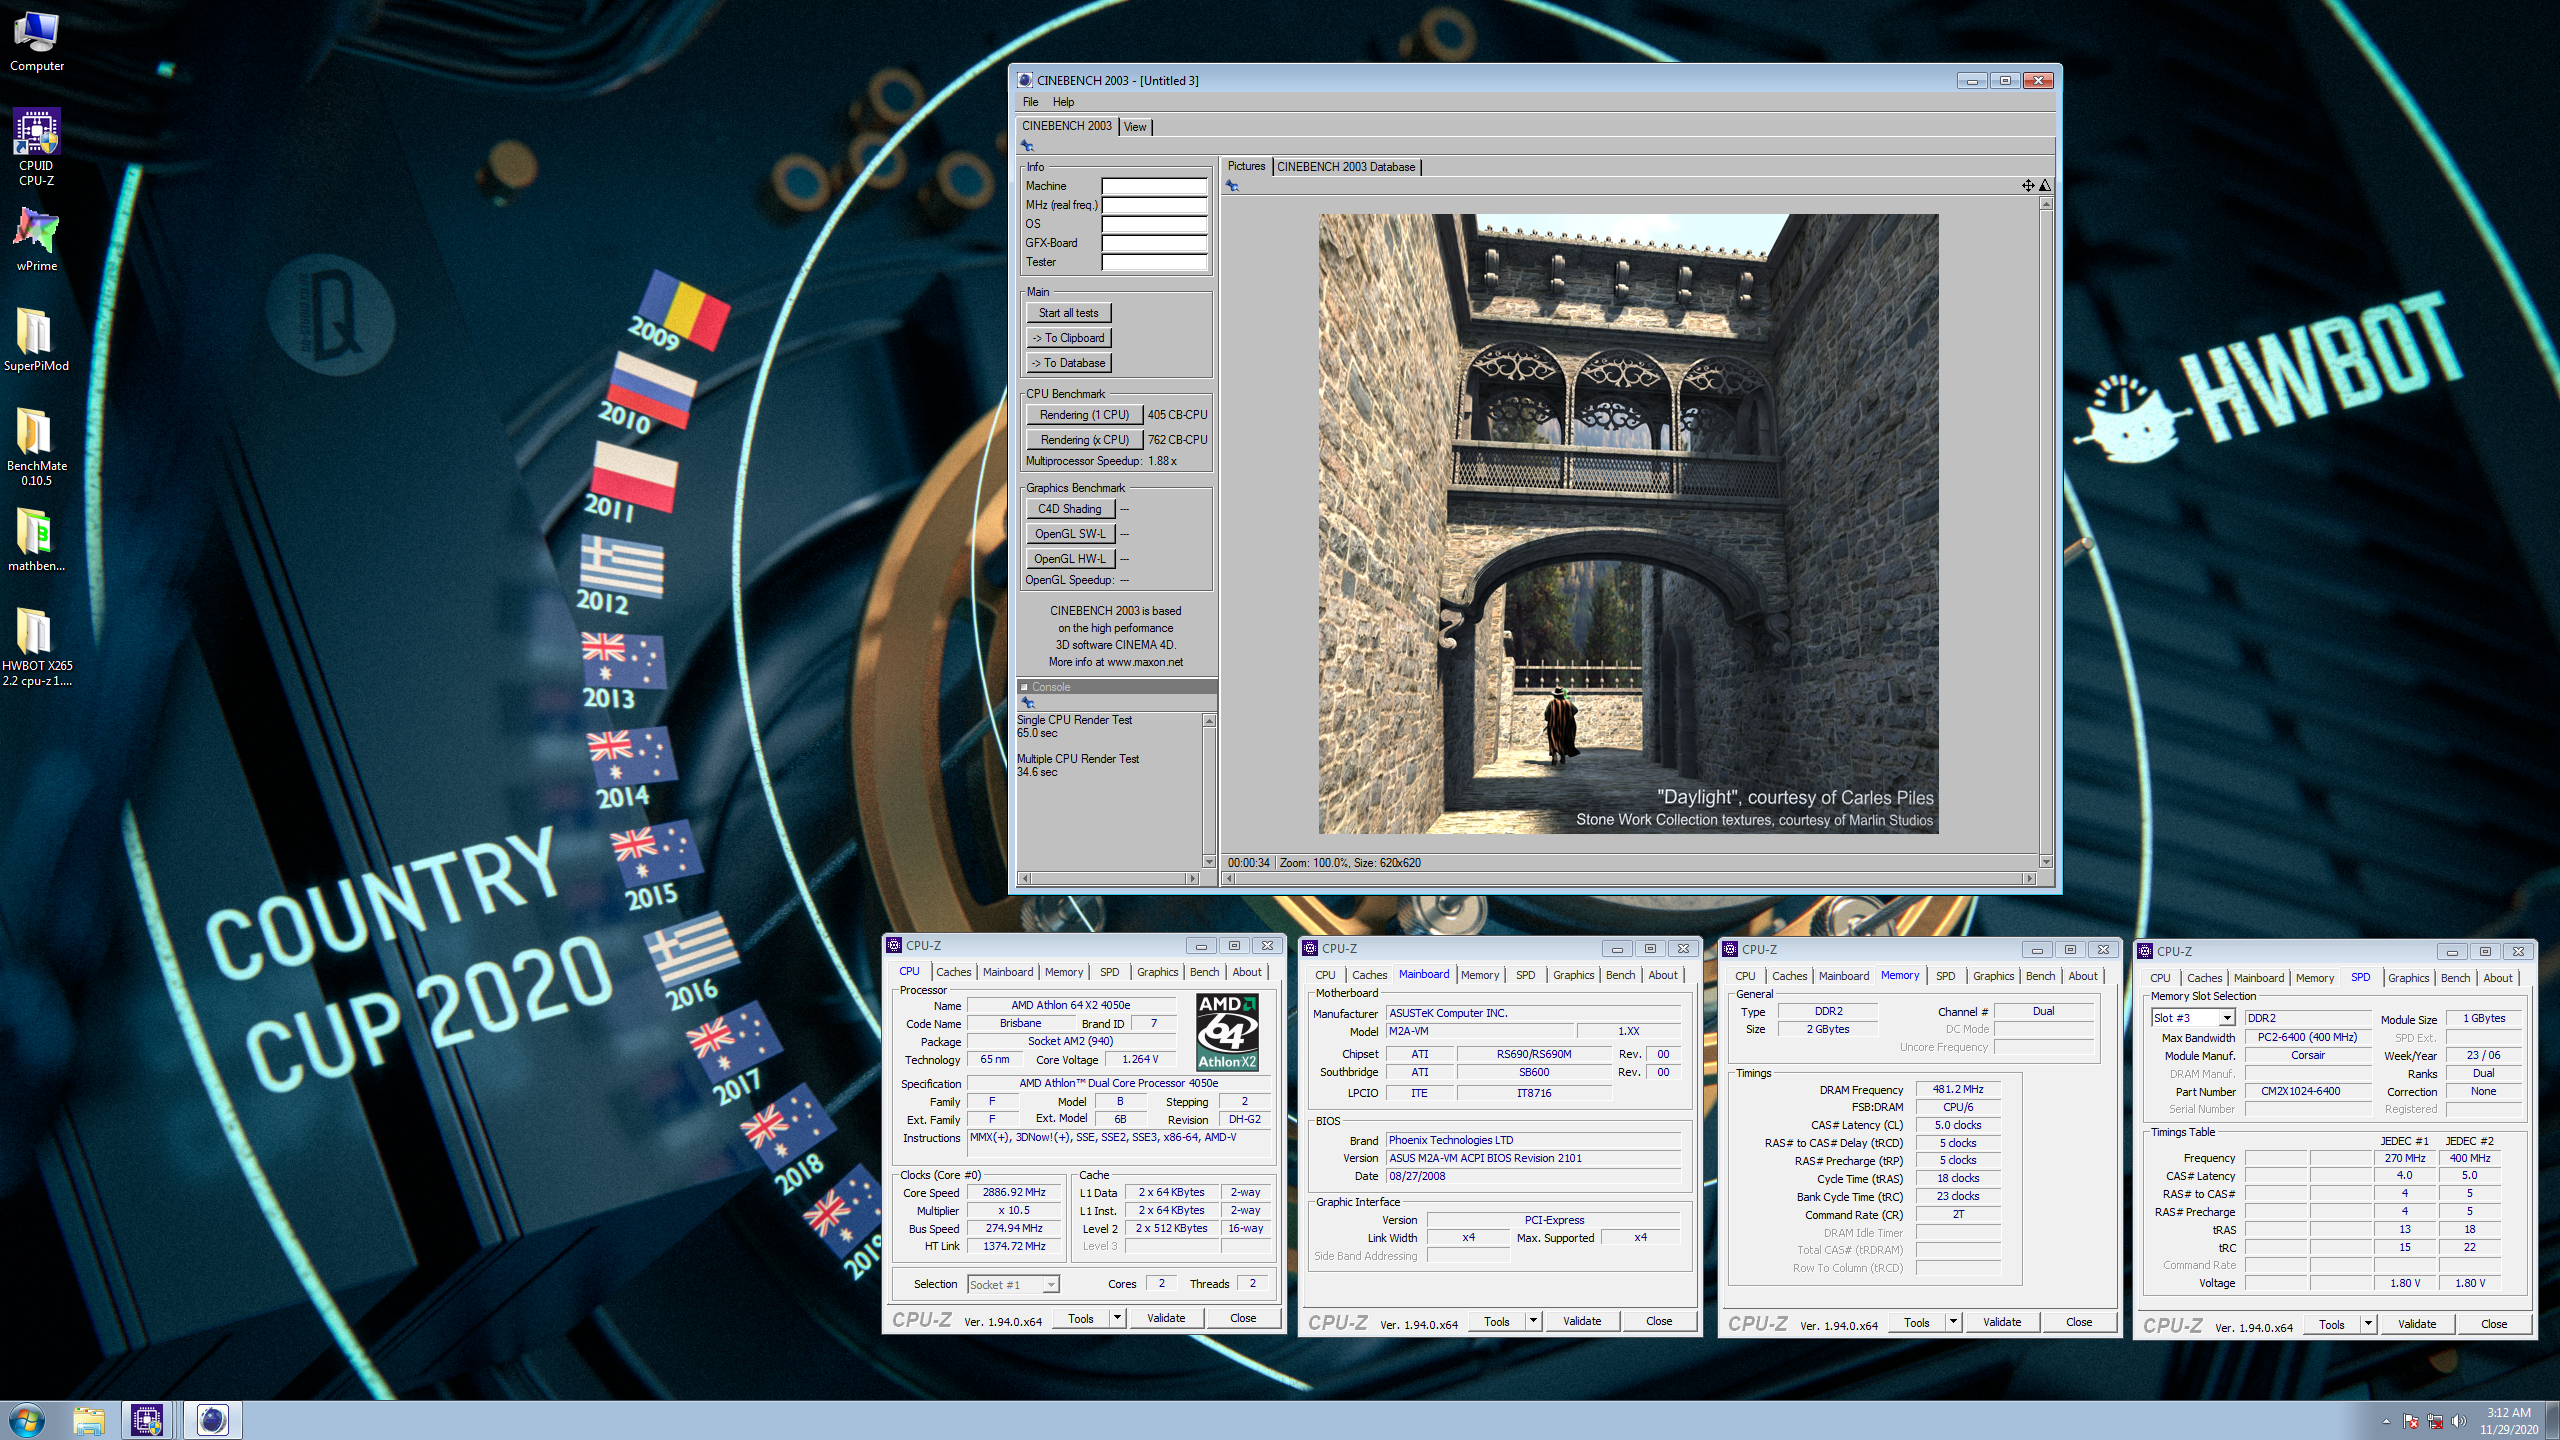Open the Windows Start menu orb
2560x1440 pixels.
coord(26,1420)
